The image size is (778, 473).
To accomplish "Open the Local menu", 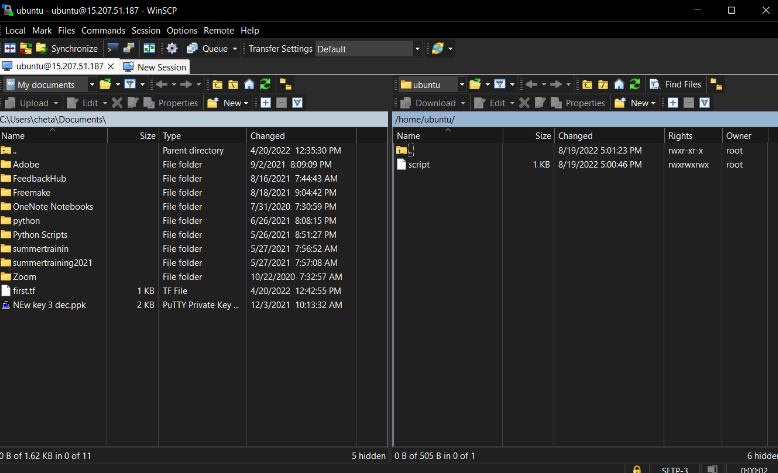I will (15, 31).
